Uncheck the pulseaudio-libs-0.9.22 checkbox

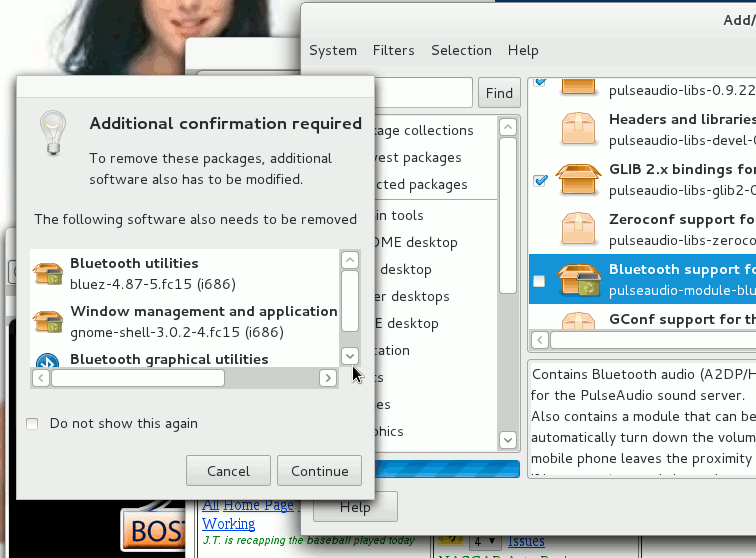coord(540,82)
